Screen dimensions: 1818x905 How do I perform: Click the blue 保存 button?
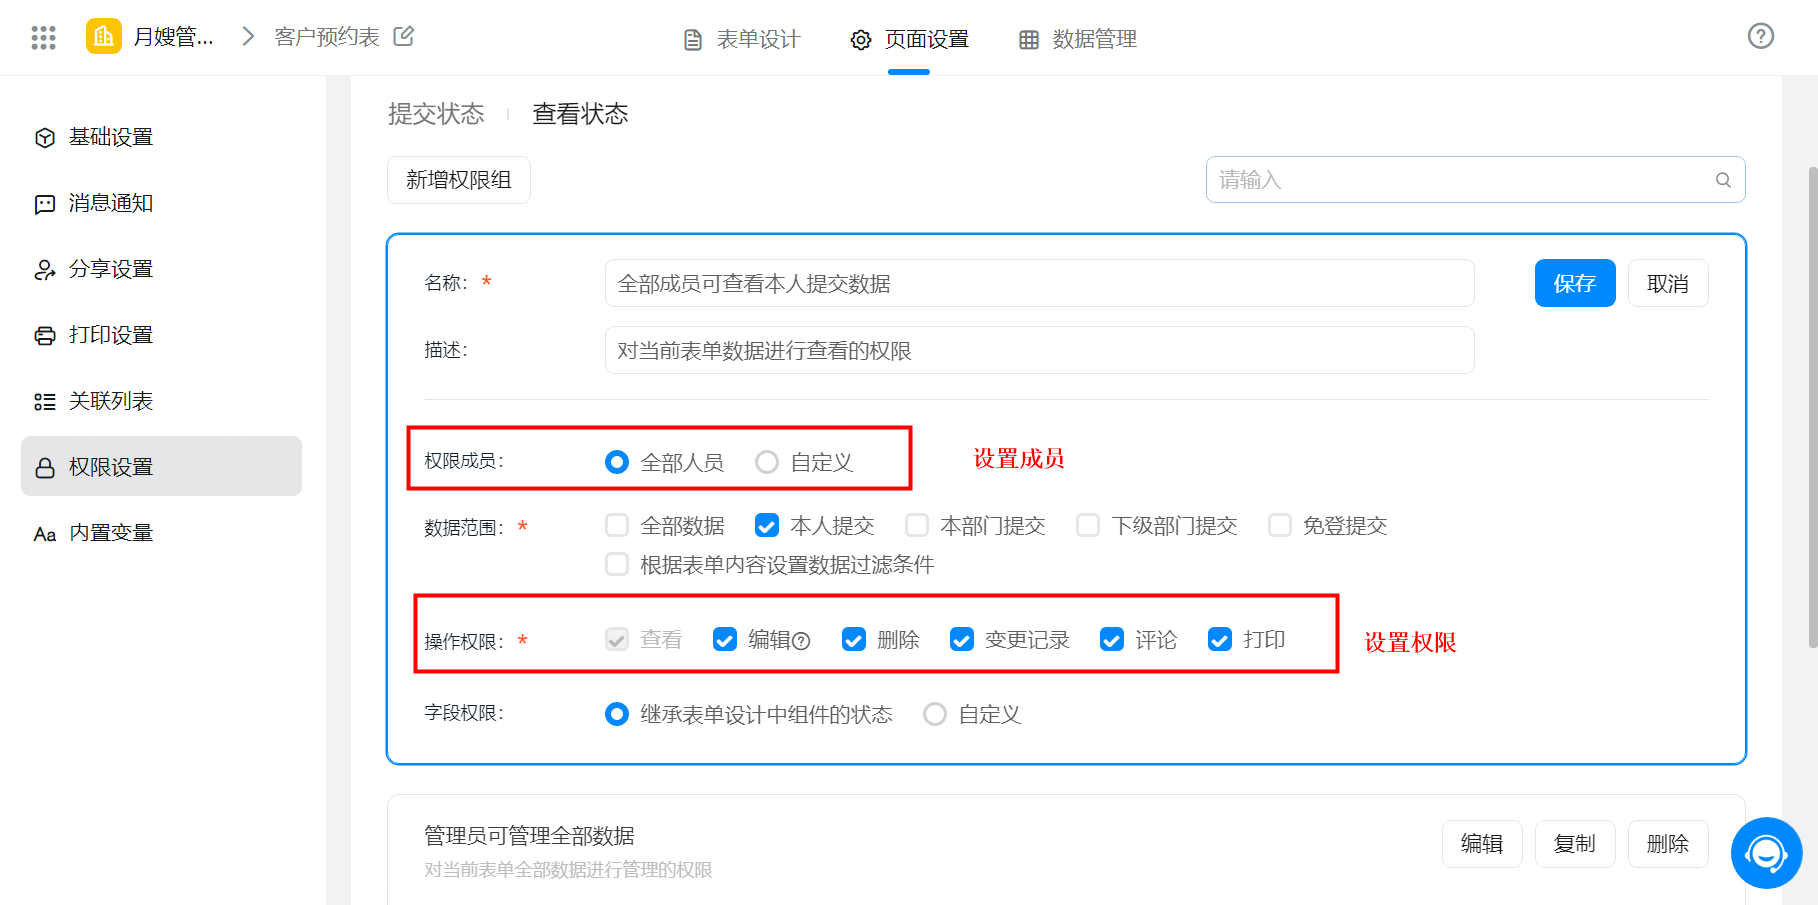1575,283
